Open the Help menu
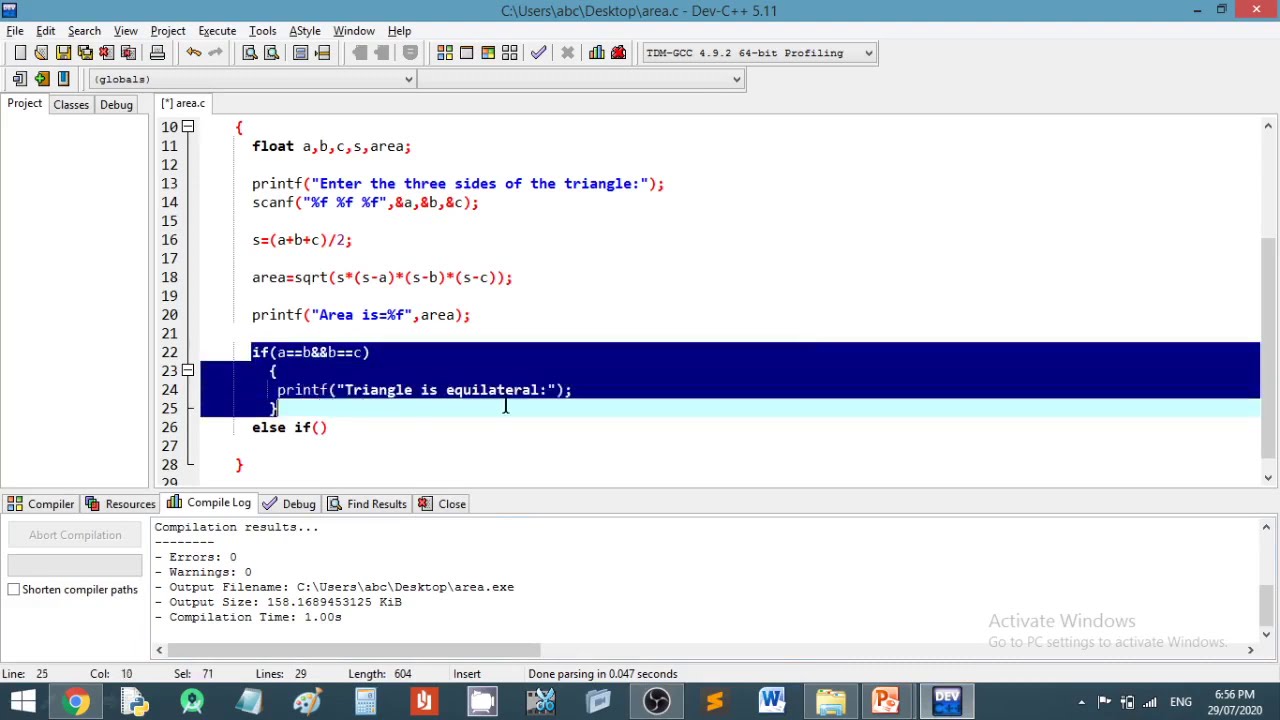Image resolution: width=1280 pixels, height=720 pixels. coord(399,31)
